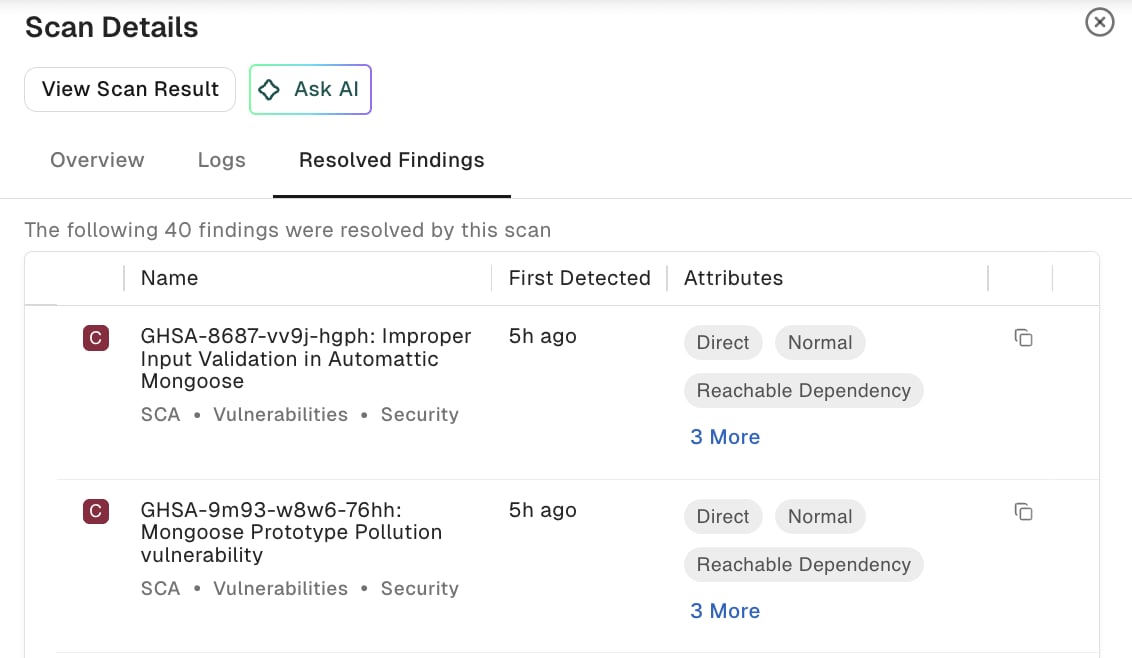Screen dimensions: 1132x658
Task: Close the Scan Details panel
Action: [1100, 22]
